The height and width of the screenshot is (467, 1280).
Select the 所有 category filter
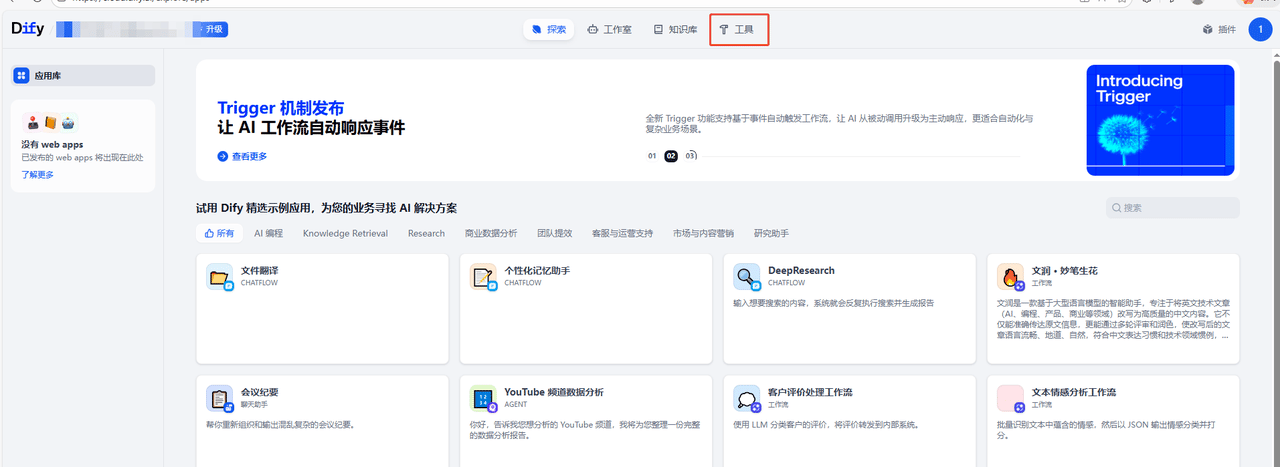coord(219,233)
